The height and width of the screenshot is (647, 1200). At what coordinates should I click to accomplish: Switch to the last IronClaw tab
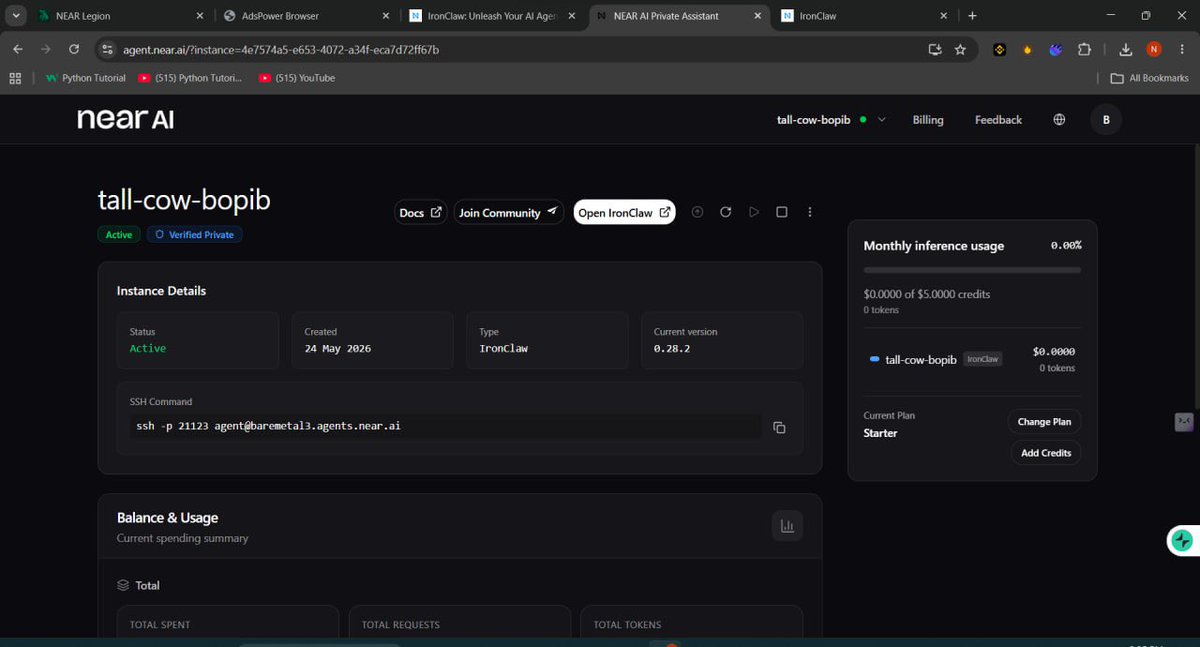point(865,16)
